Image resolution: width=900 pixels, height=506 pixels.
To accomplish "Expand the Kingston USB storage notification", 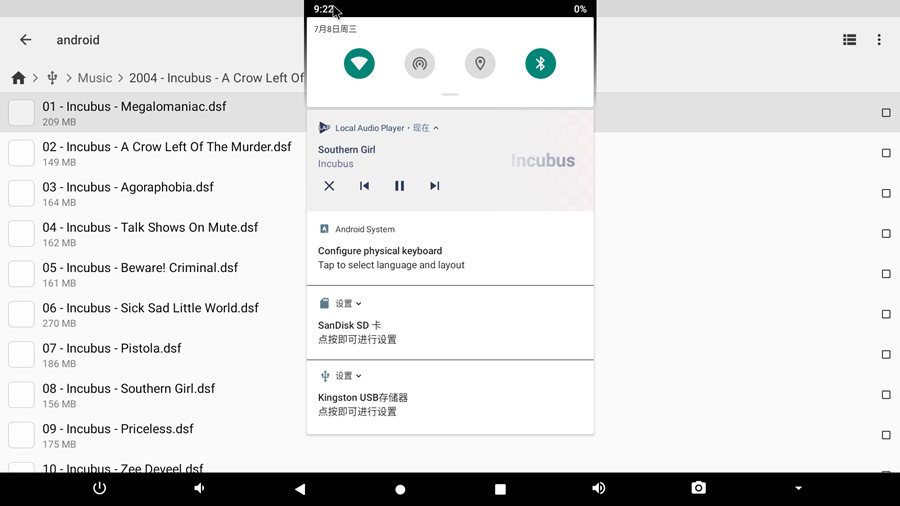I will tap(359, 376).
